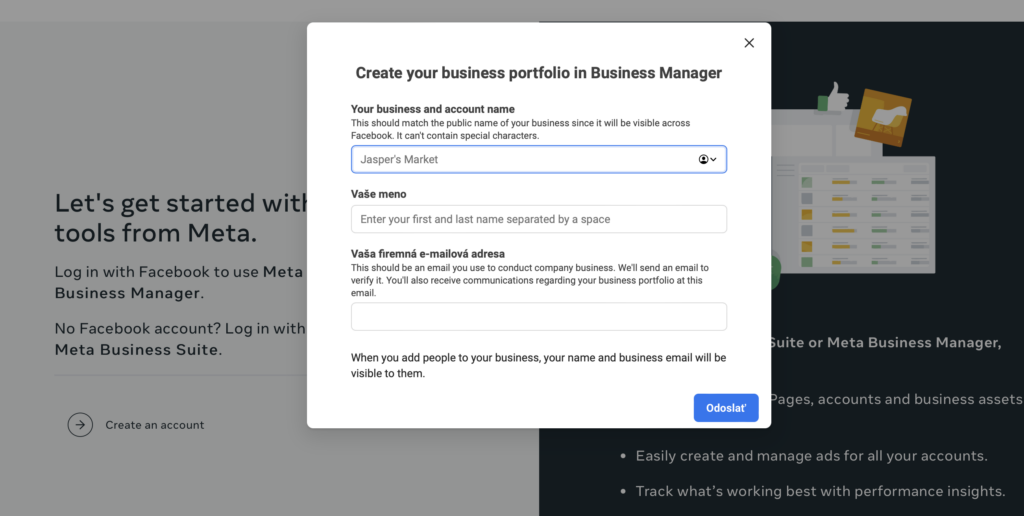Close the business portfolio dialog

tap(749, 43)
